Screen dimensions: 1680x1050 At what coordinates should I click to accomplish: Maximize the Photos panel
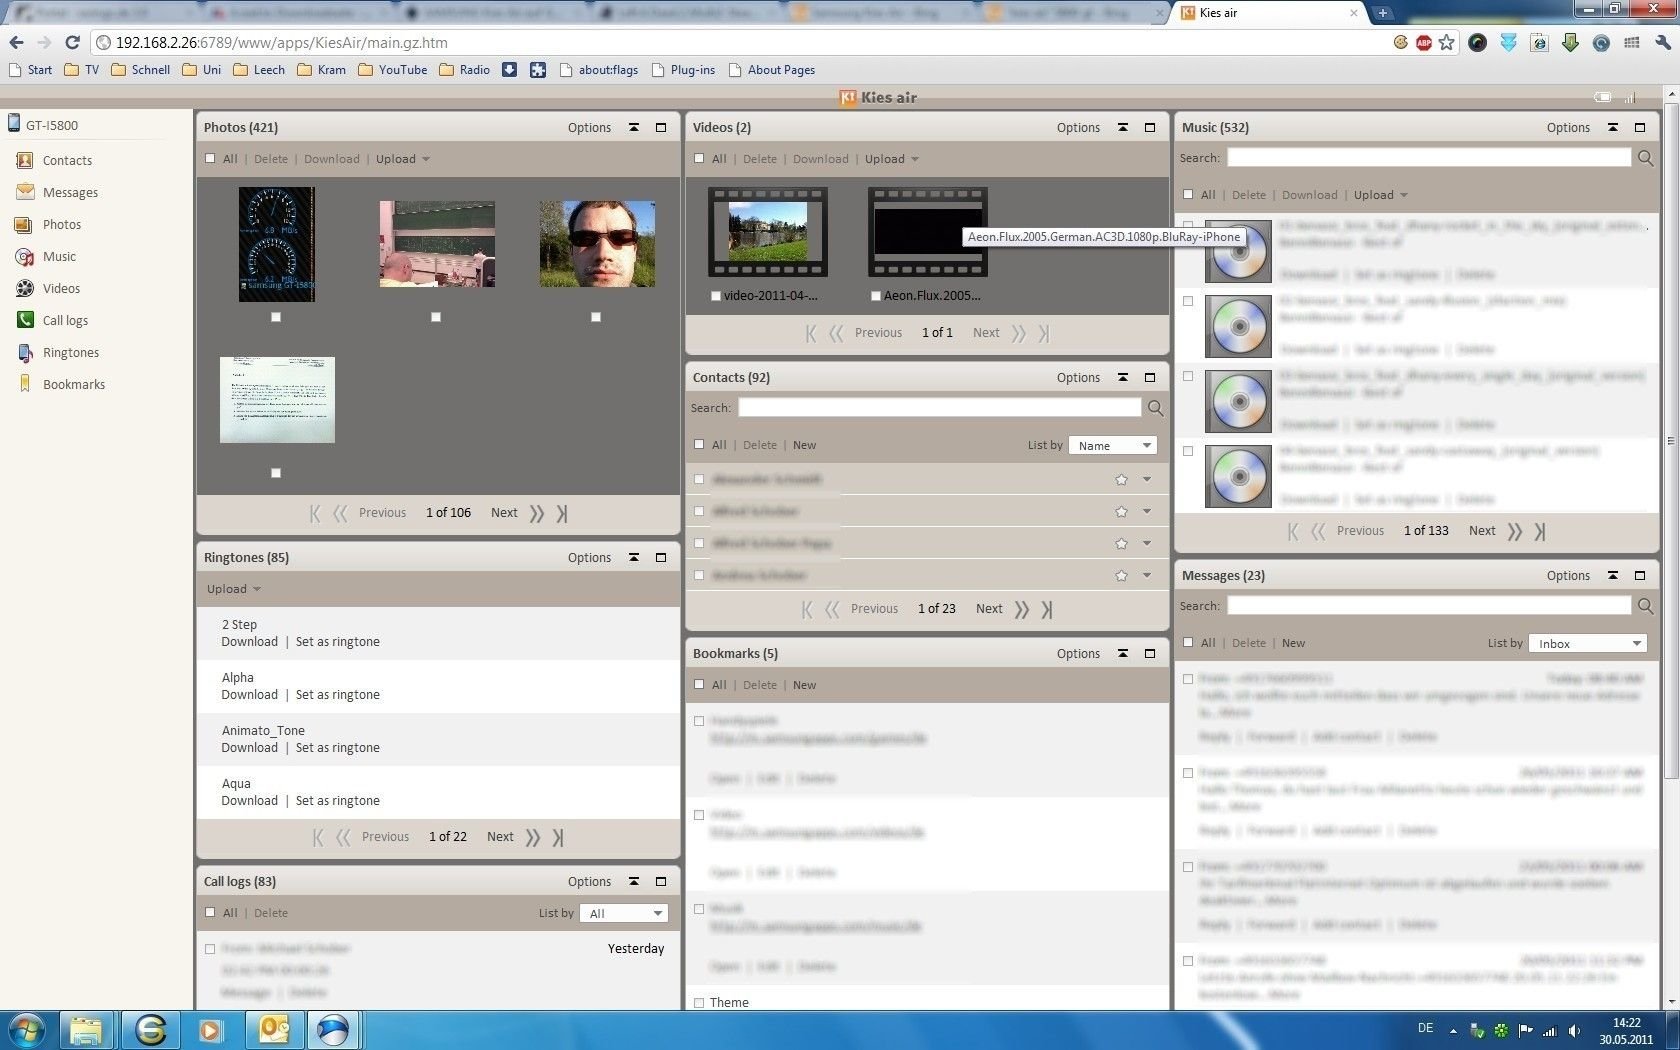coord(661,127)
